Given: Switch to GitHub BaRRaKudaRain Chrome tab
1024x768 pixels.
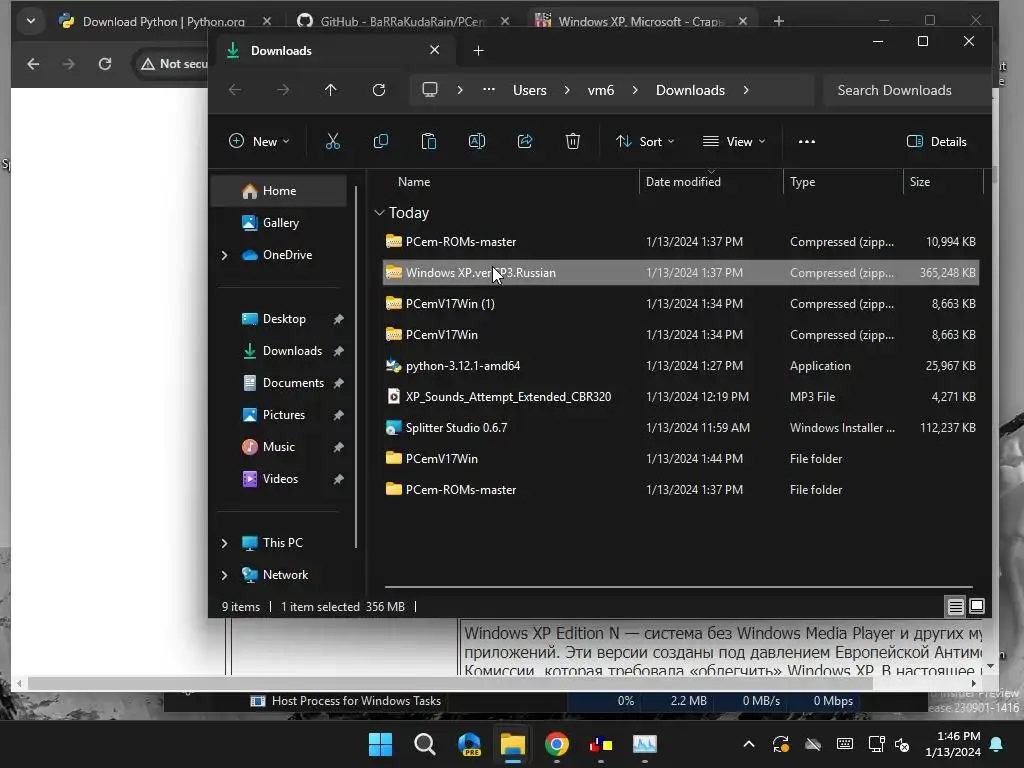Looking at the screenshot, I should (402, 22).
